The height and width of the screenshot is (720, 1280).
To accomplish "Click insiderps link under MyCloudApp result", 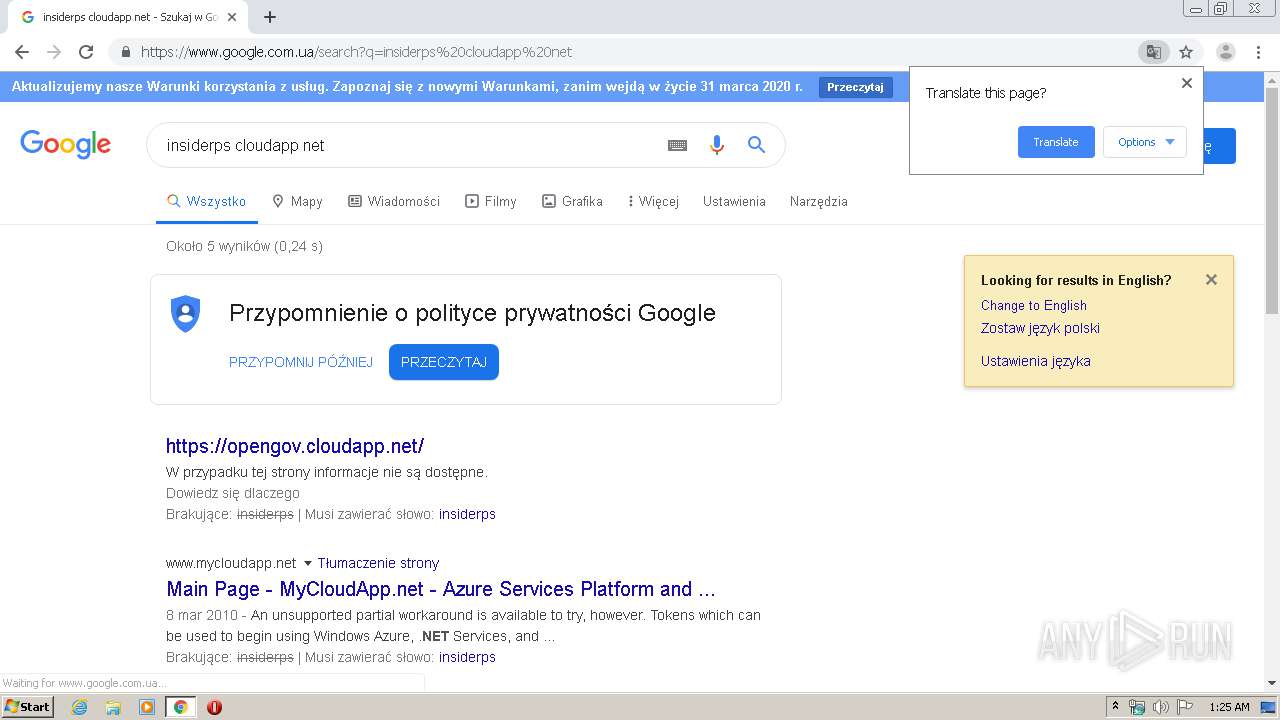I will [467, 657].
